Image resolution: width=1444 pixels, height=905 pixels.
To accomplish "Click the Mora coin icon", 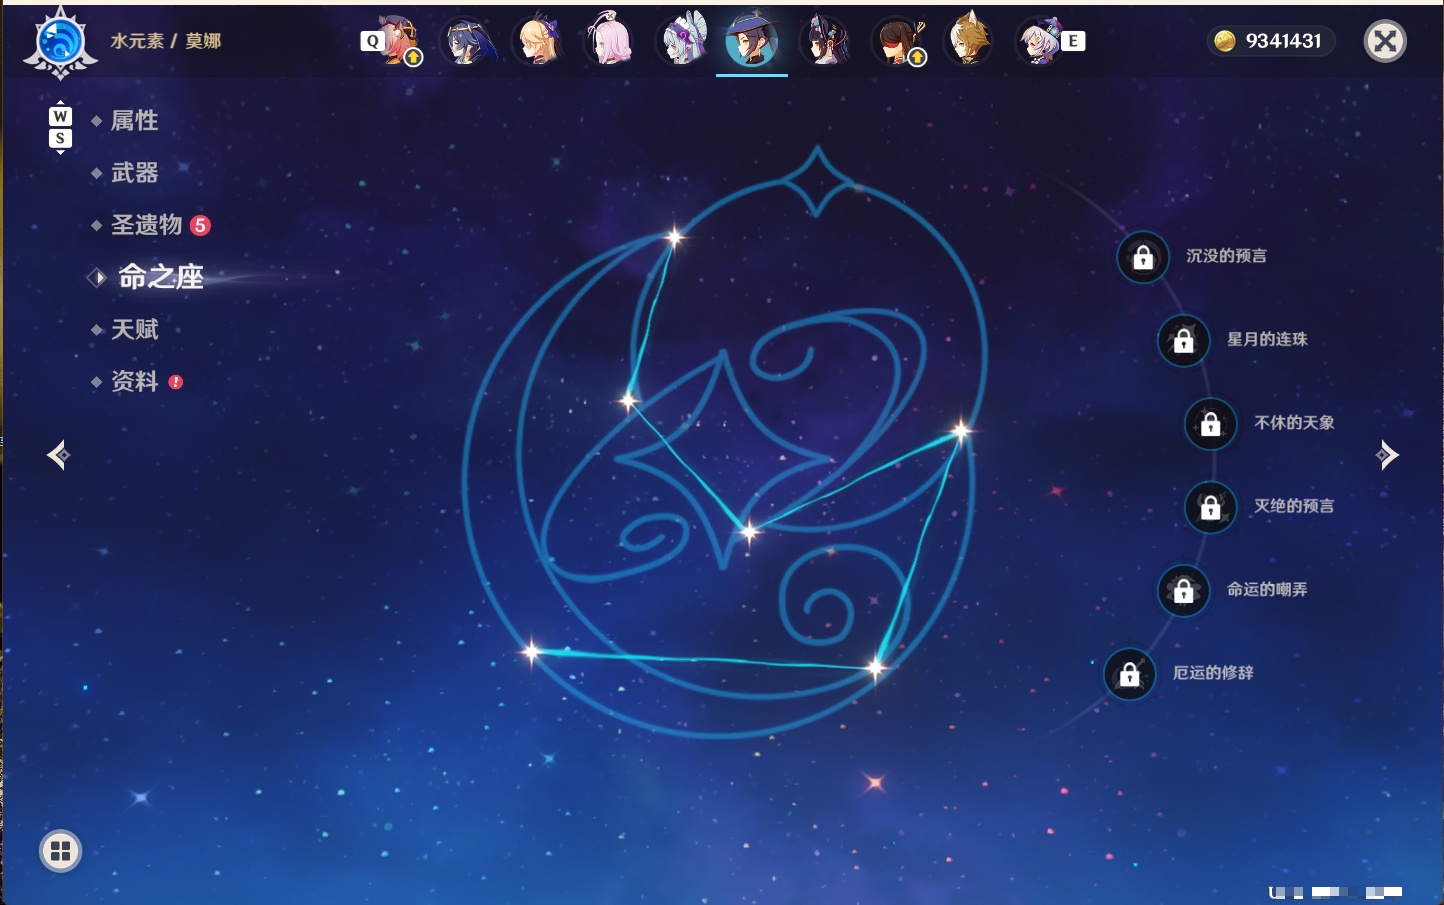I will (1225, 41).
